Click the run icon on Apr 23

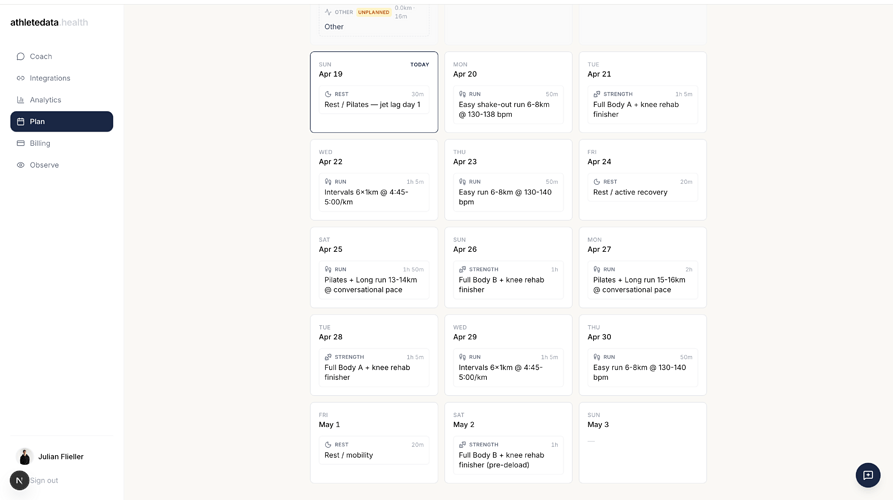[462, 182]
